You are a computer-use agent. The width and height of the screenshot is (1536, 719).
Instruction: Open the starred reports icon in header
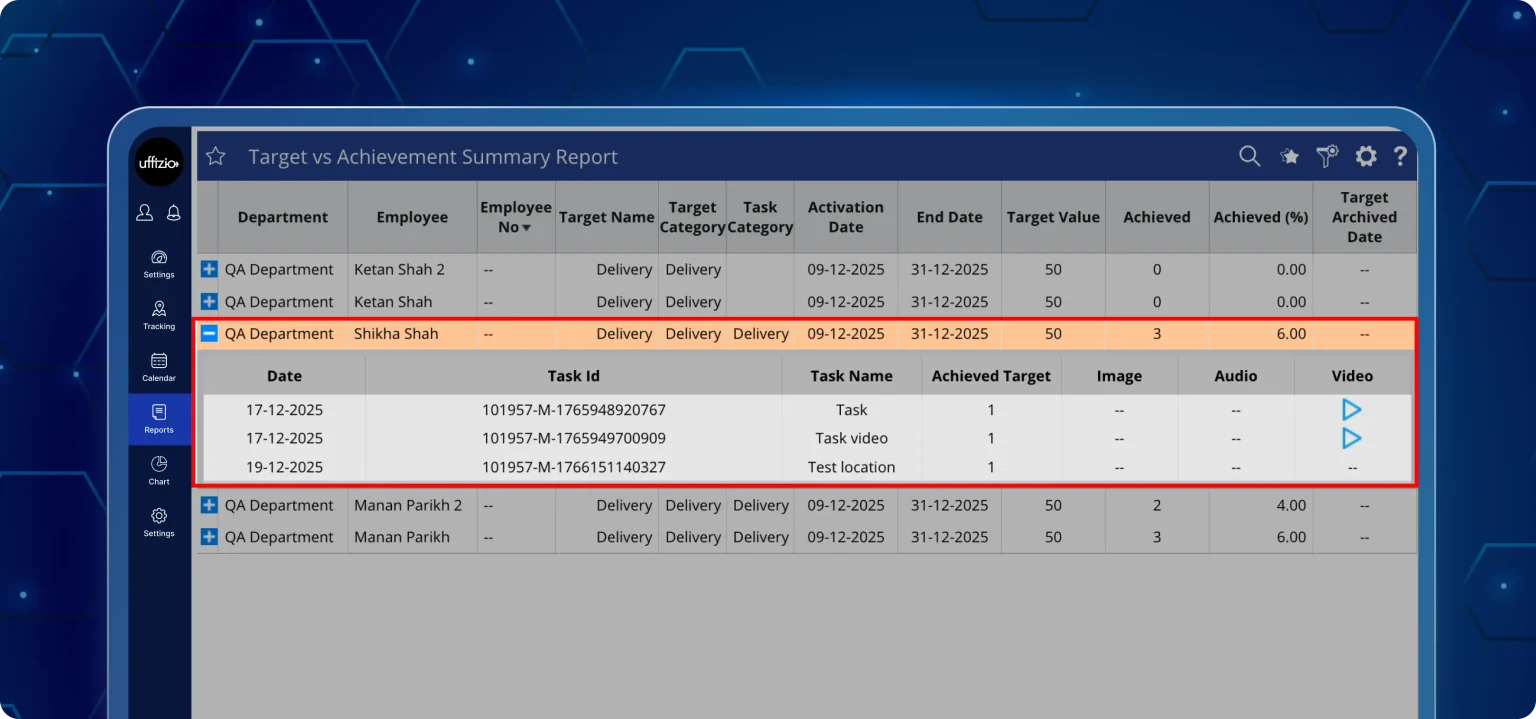1290,156
